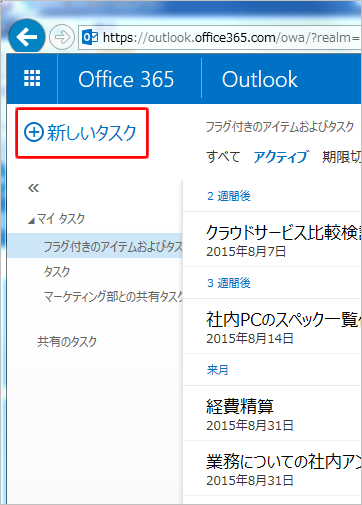Select 共有のタスク in the sidebar

coord(67,341)
